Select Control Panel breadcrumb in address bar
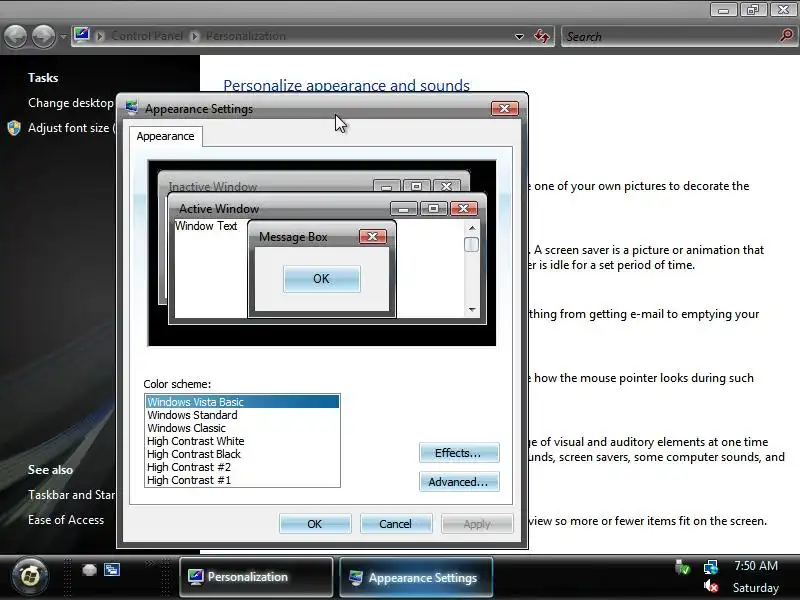The height and width of the screenshot is (600, 800). coord(147,36)
